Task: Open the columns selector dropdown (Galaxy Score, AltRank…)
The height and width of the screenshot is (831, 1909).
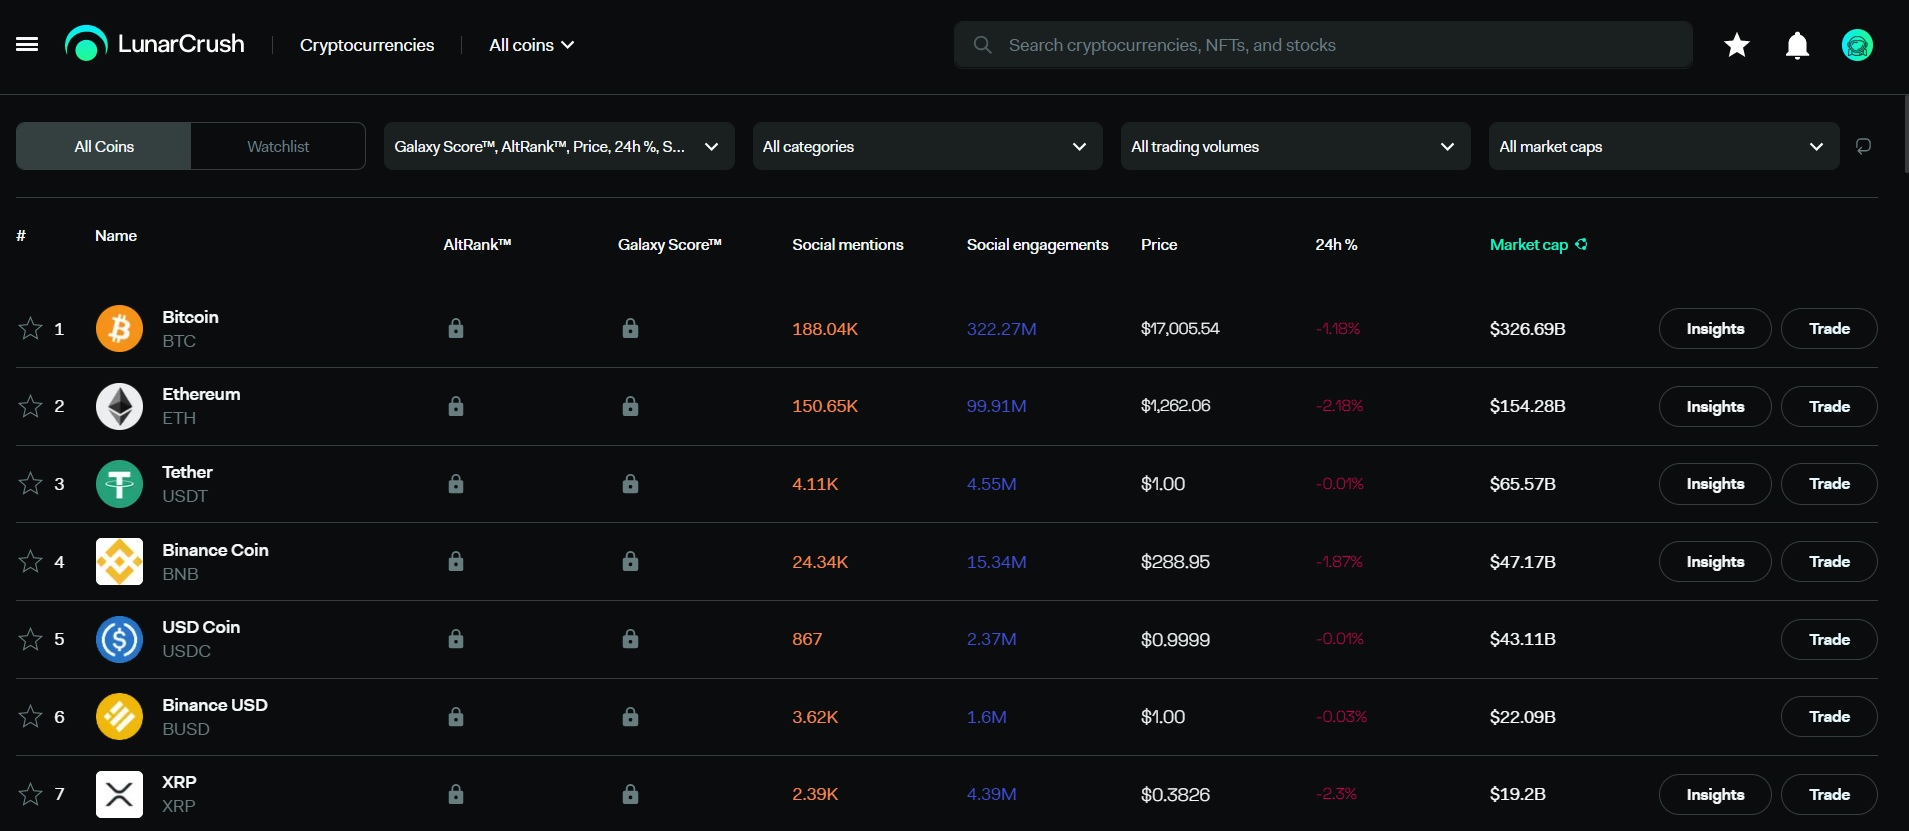Action: pyautogui.click(x=559, y=146)
